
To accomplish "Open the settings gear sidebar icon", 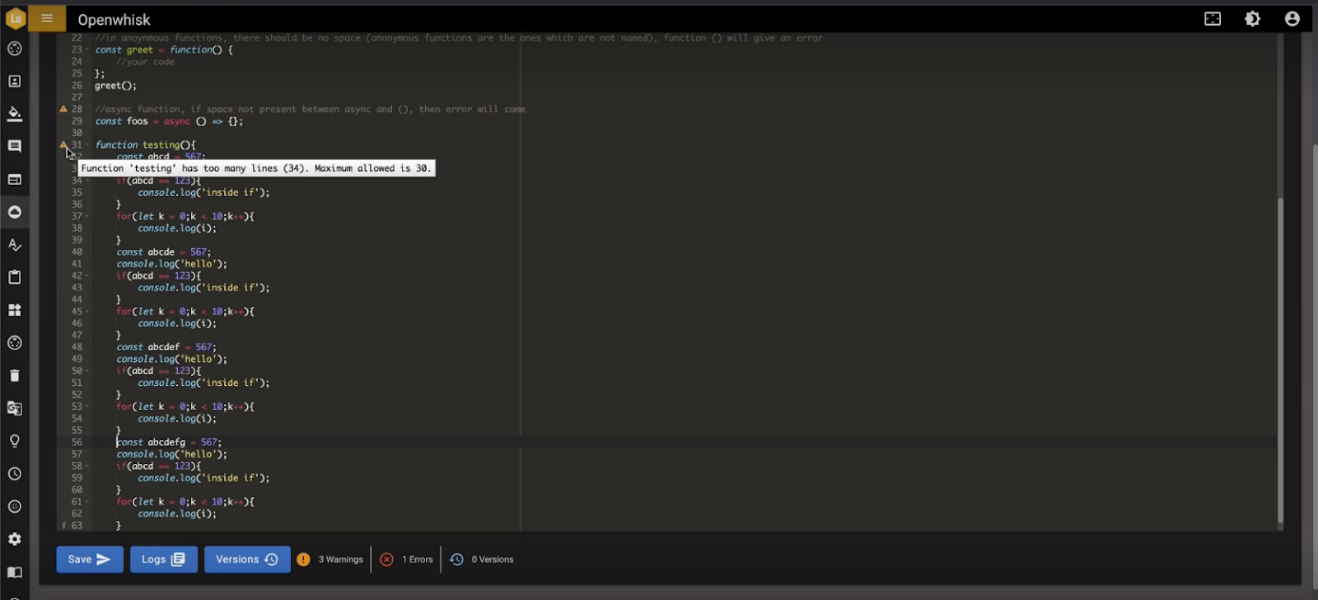I will pos(15,539).
